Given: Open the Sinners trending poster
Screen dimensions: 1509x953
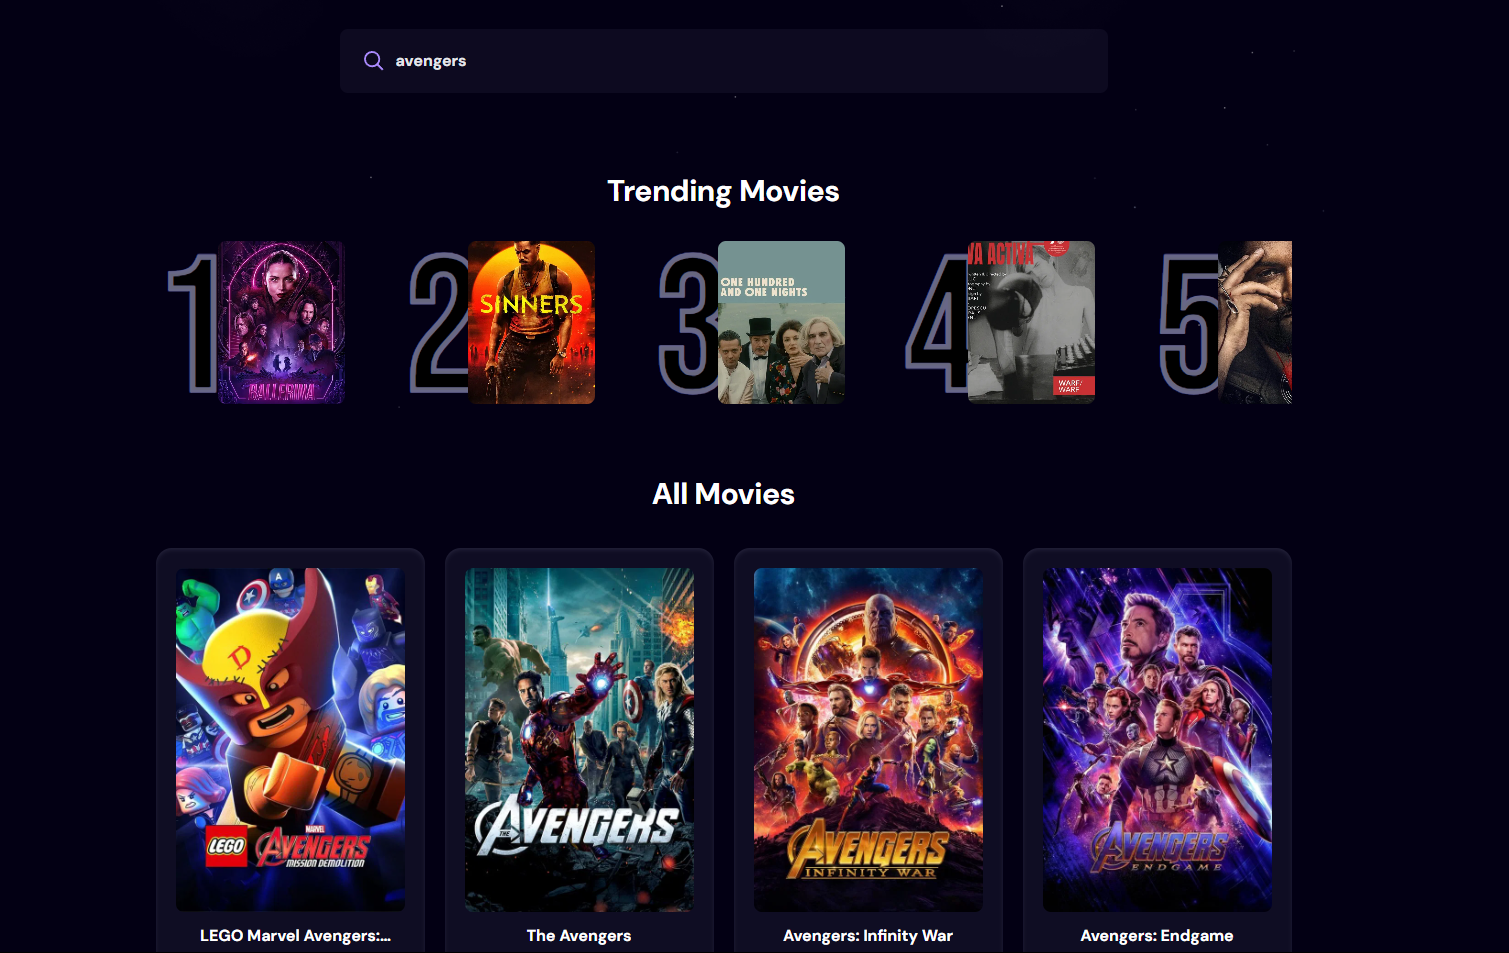Looking at the screenshot, I should coord(532,322).
